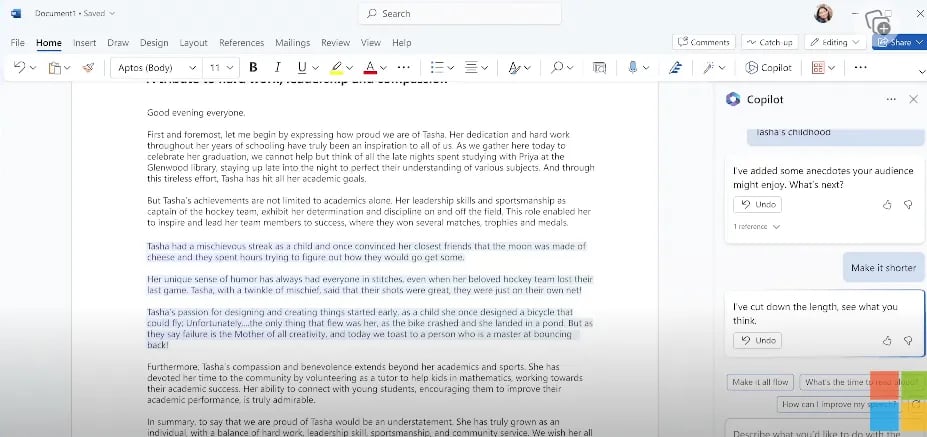The image size is (927, 437).
Task: Click the Dictate microphone icon
Action: (633, 67)
